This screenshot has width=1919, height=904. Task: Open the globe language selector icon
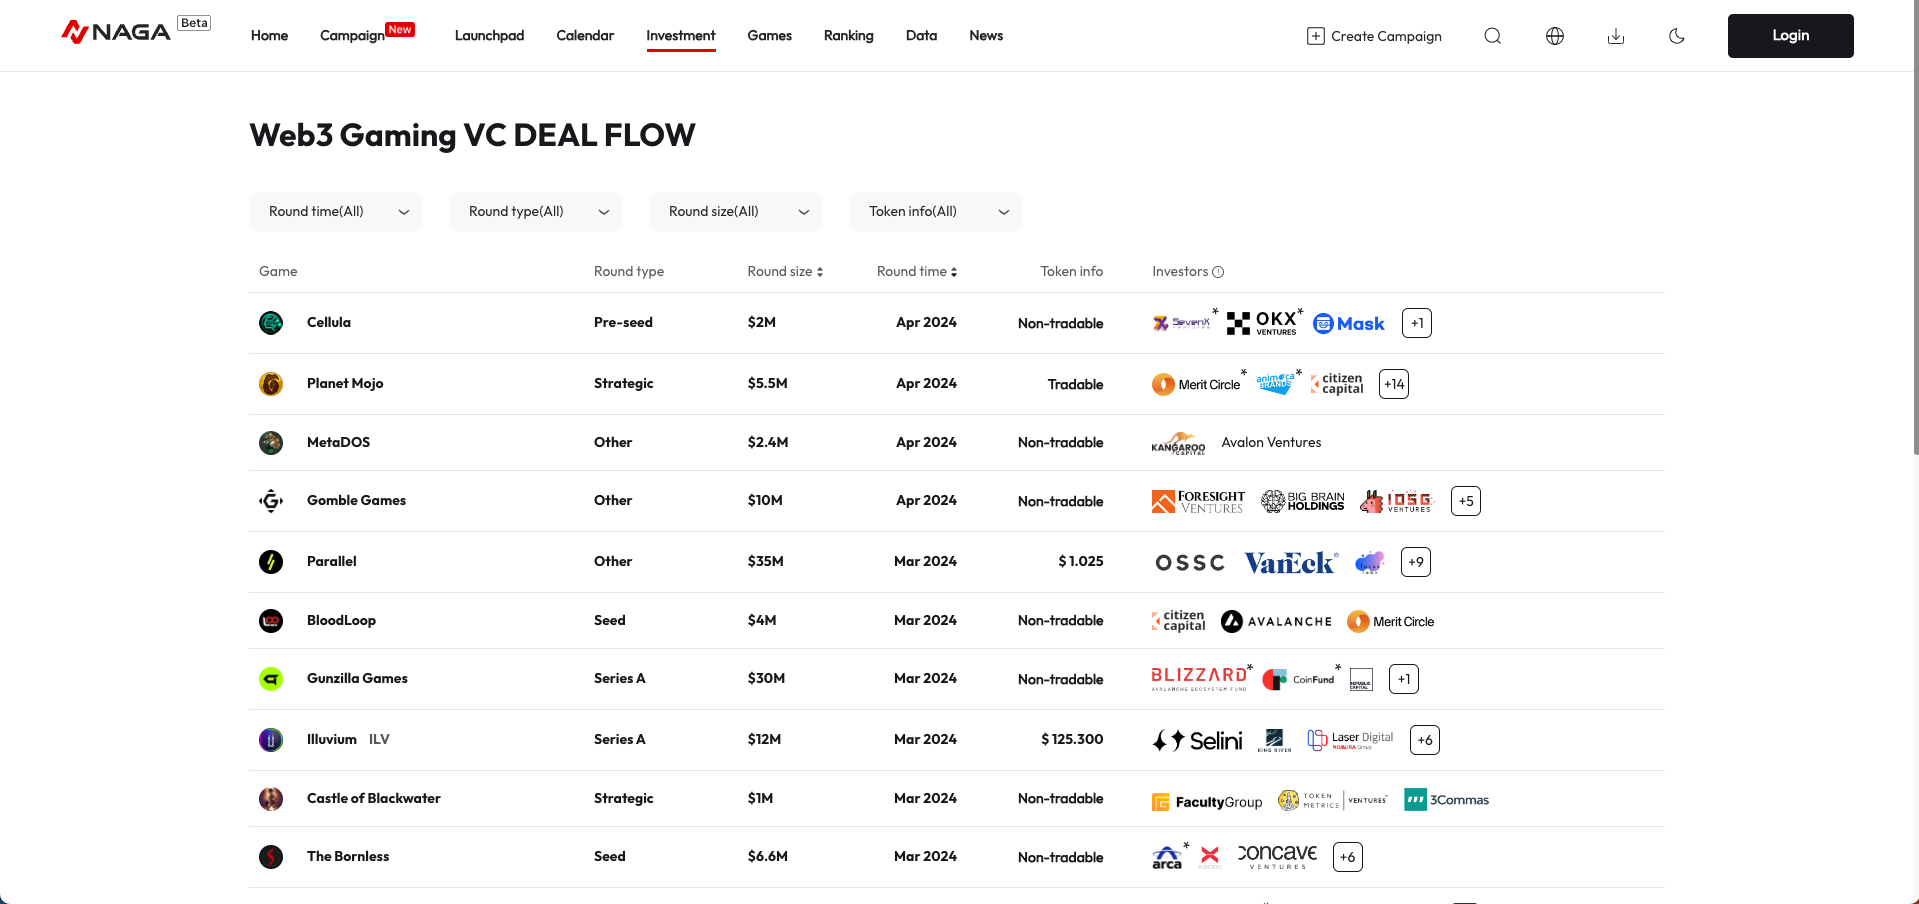point(1554,36)
